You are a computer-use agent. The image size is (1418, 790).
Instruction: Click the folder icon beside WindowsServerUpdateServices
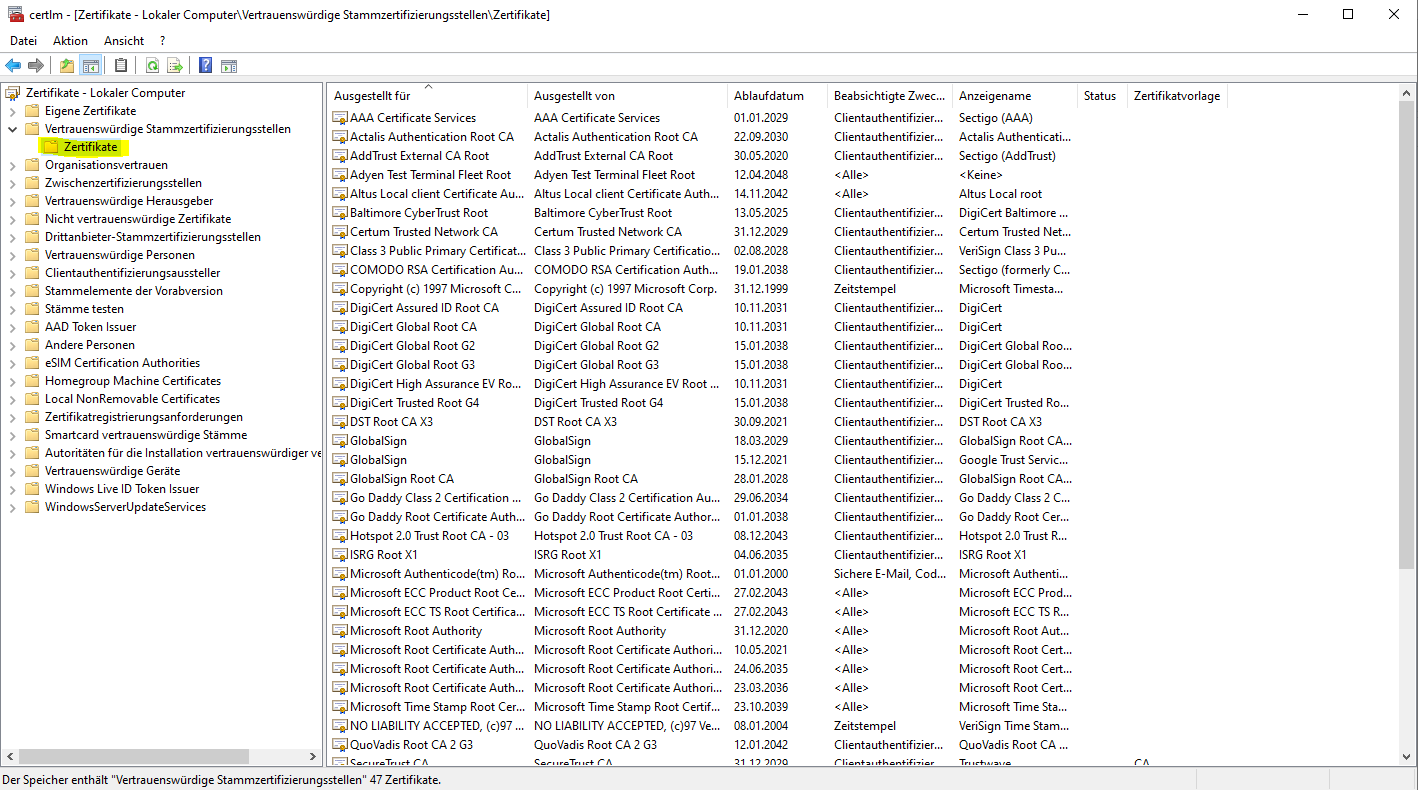pyautogui.click(x=32, y=507)
